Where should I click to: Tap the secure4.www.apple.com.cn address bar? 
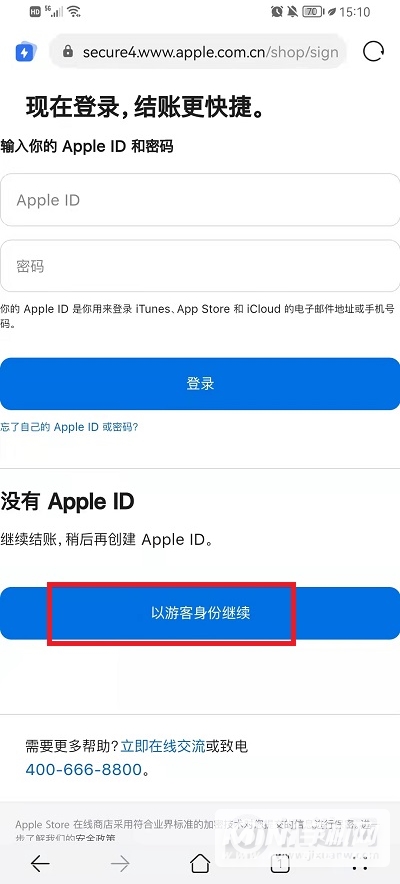(198, 52)
